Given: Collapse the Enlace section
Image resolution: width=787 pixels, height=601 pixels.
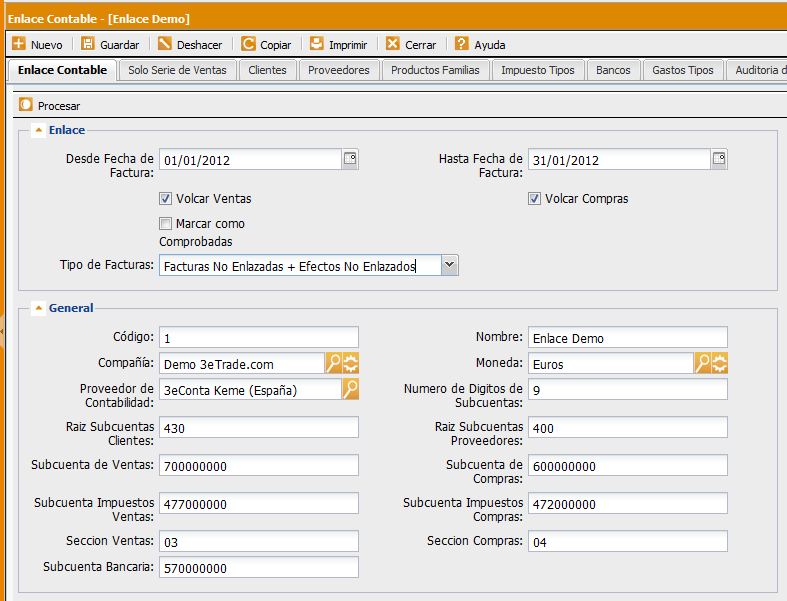Looking at the screenshot, I should [x=39, y=130].
